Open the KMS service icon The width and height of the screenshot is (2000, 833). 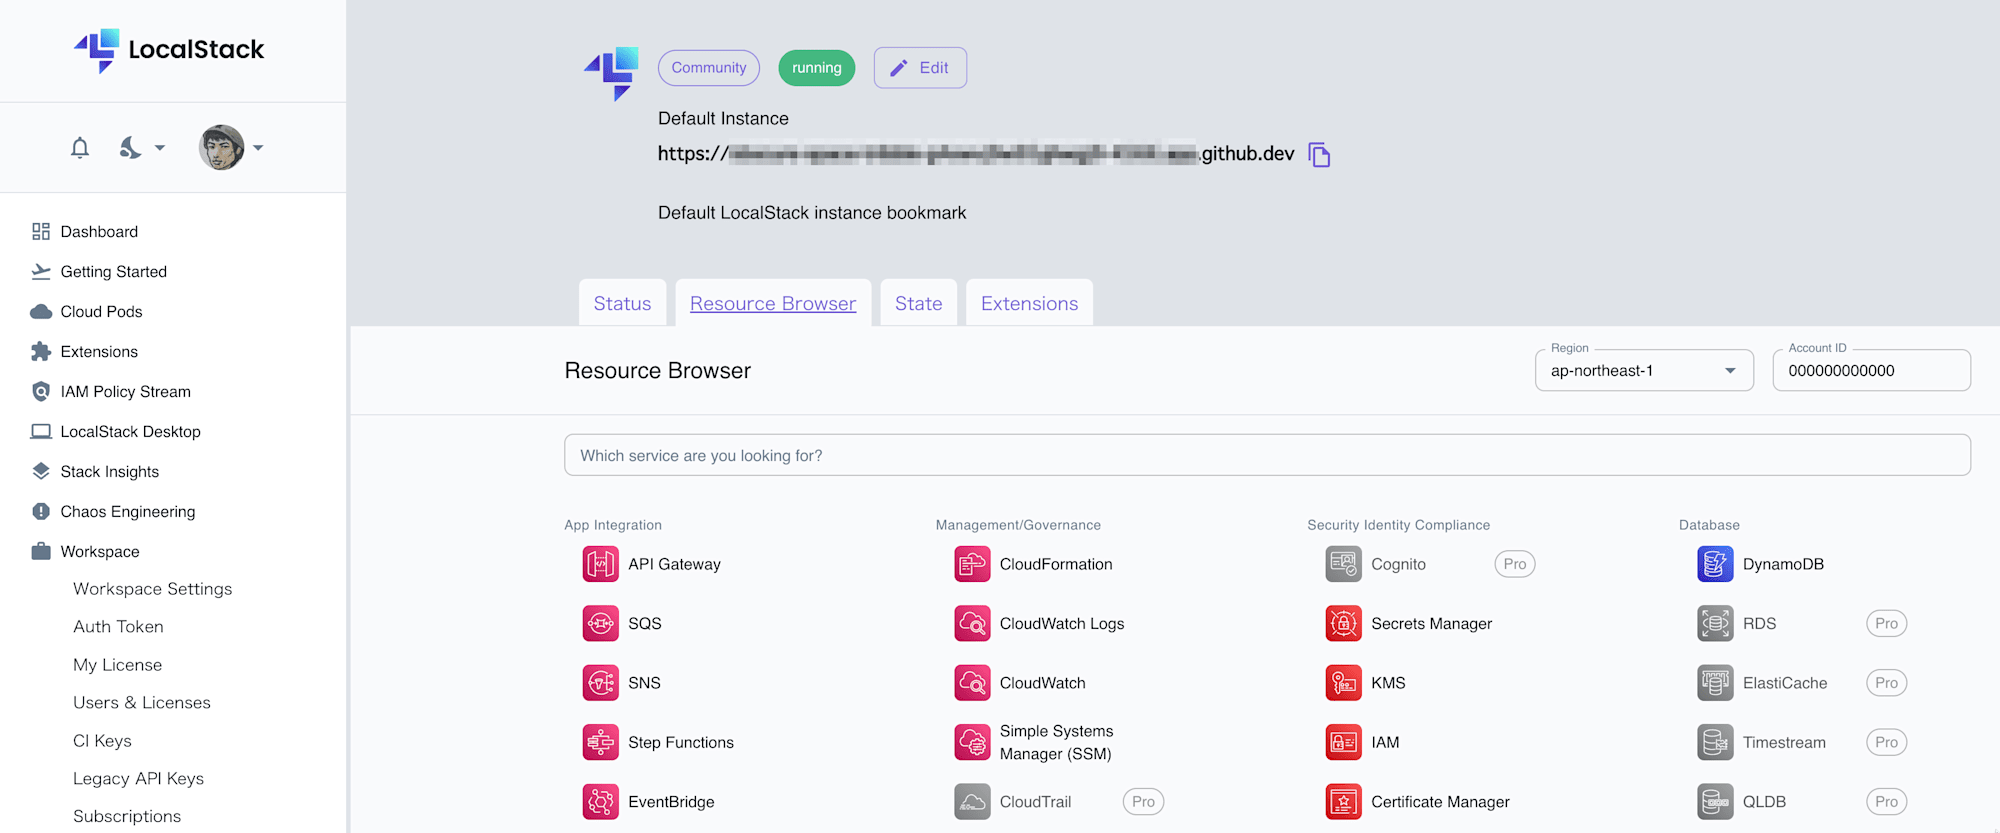1344,683
